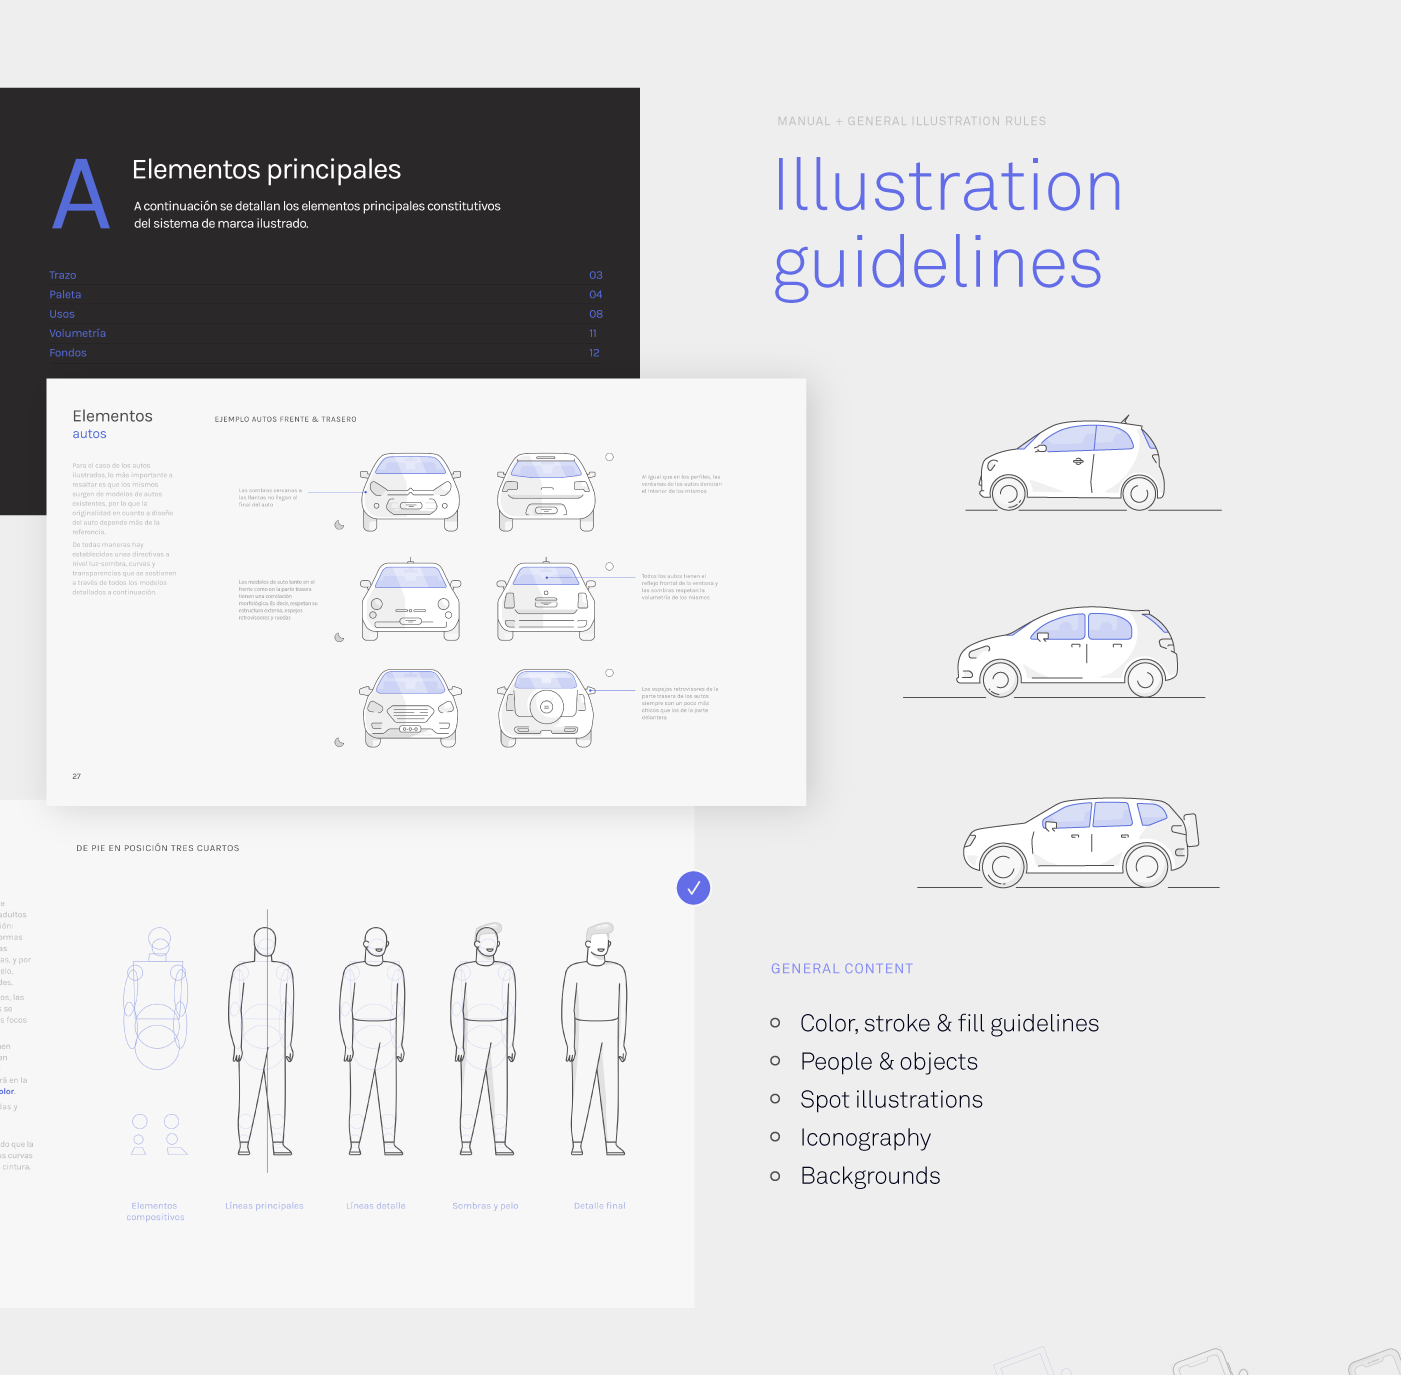
Task: Click the blue 'autos' subtitle link
Action: point(89,434)
